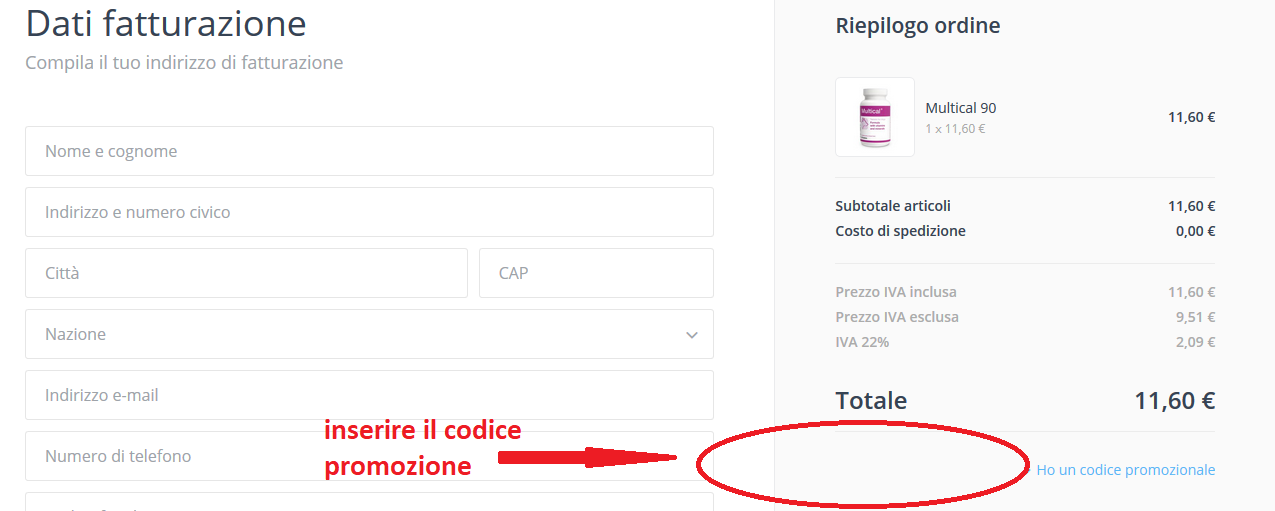This screenshot has width=1275, height=511.
Task: Click the red inserire il codice promozione text
Action: coord(422,448)
